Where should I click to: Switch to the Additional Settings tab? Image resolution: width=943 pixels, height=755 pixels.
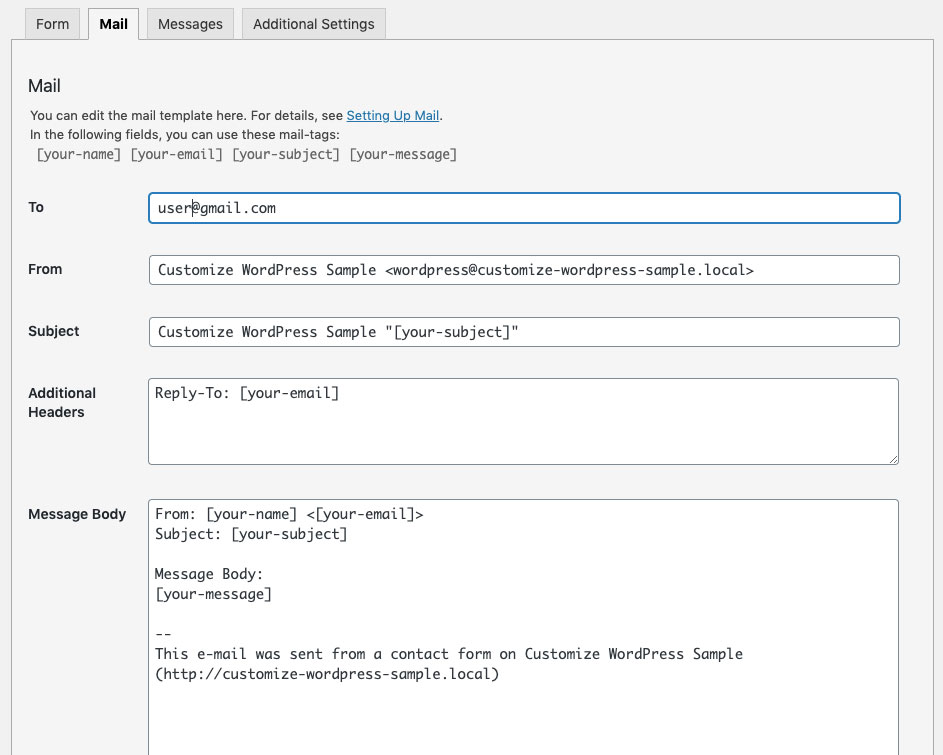[313, 23]
